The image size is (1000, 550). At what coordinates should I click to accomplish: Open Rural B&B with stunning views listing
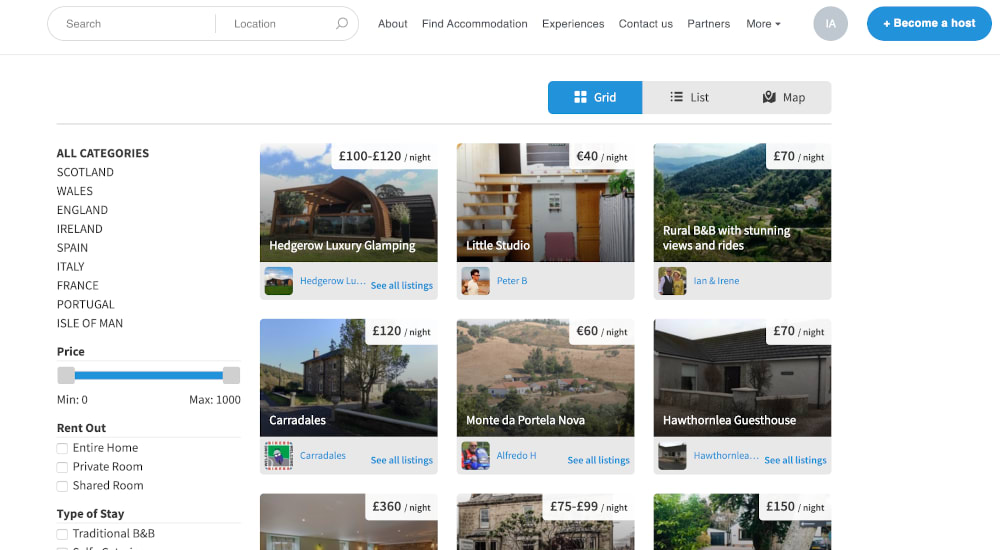(x=742, y=202)
